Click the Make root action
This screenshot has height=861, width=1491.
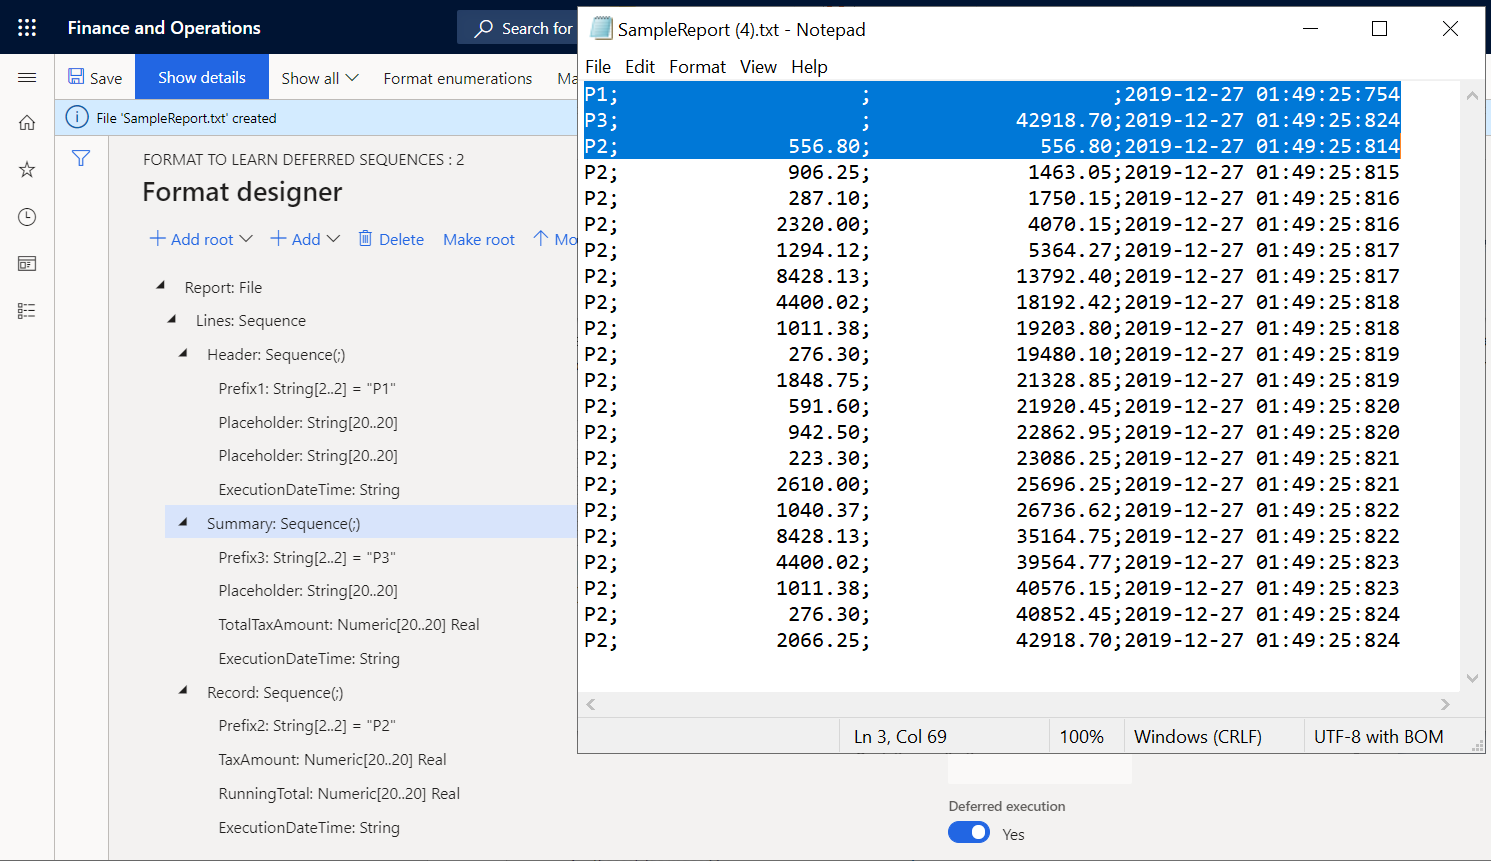(x=478, y=239)
